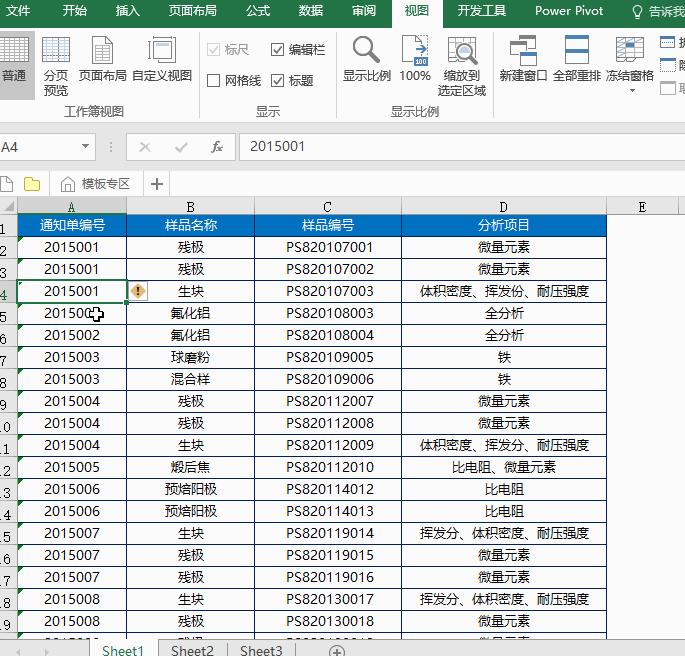Open the Page Layout (页面布局) ribbon tab
685x656 pixels.
click(x=193, y=11)
